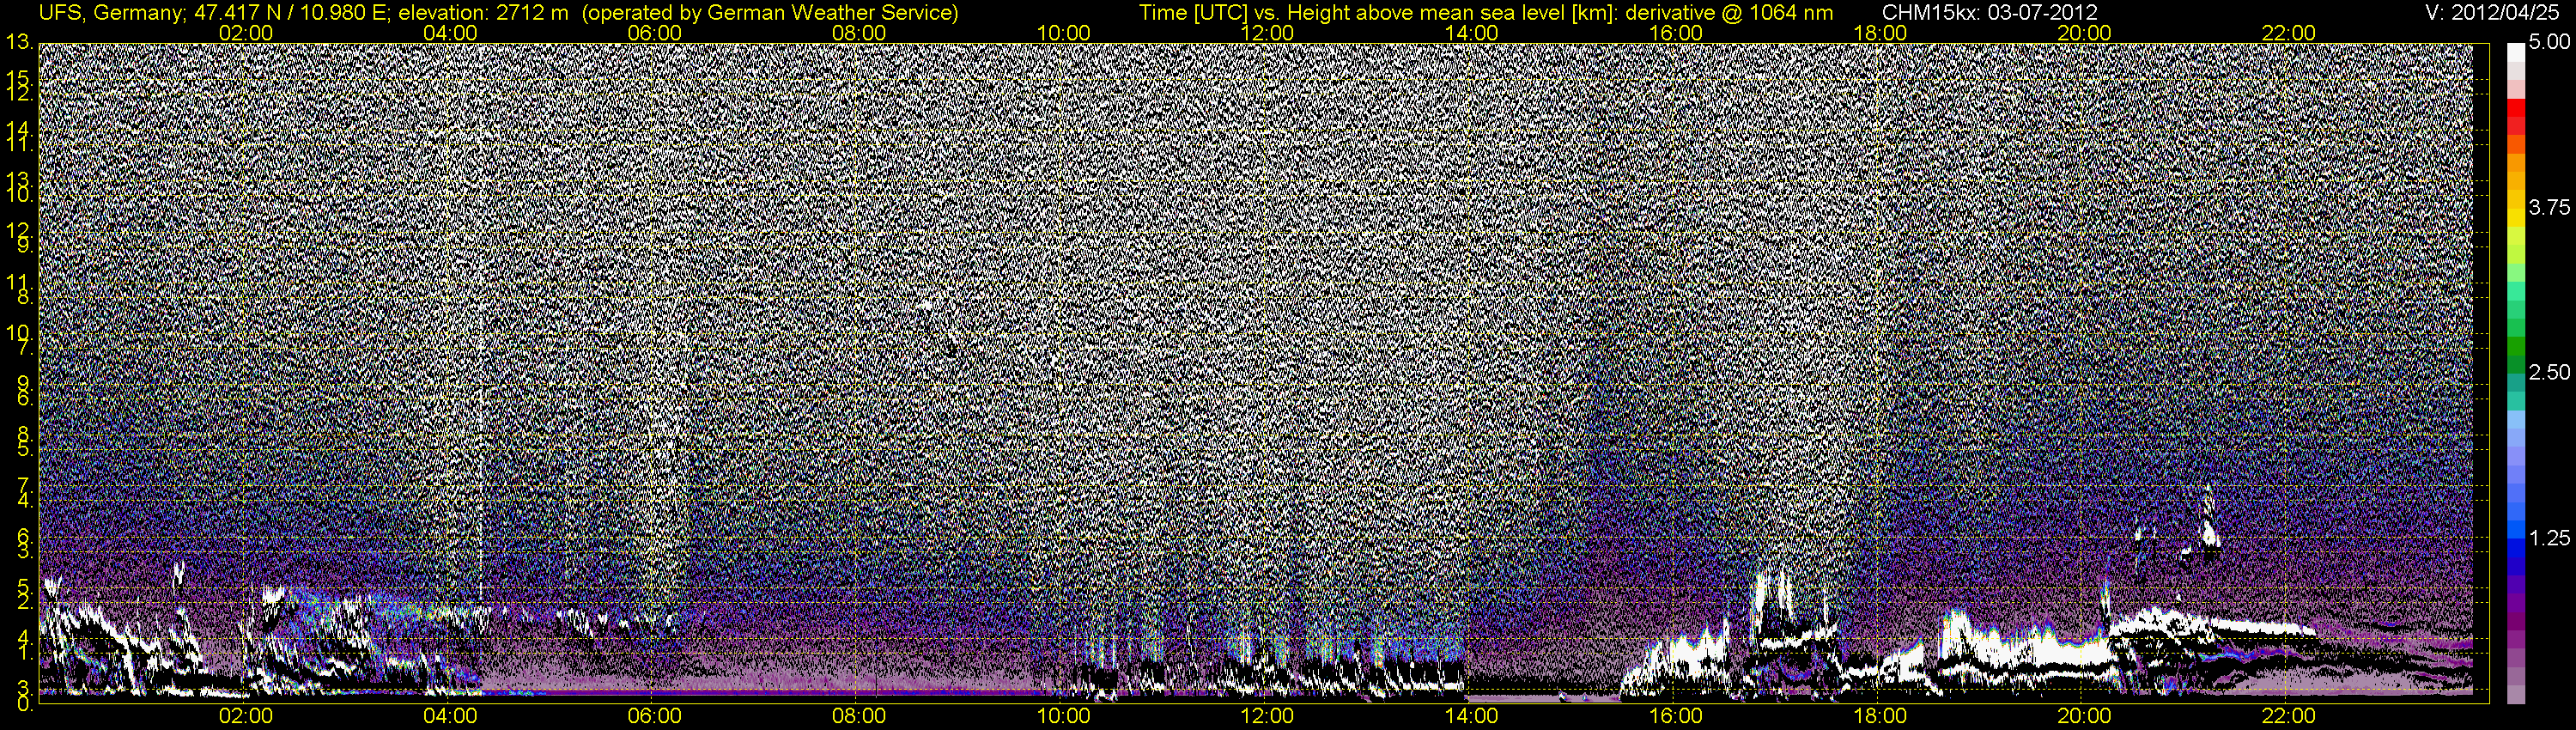
Task: Click the 14:00 label on the bottom time axis
Action: click(1472, 717)
